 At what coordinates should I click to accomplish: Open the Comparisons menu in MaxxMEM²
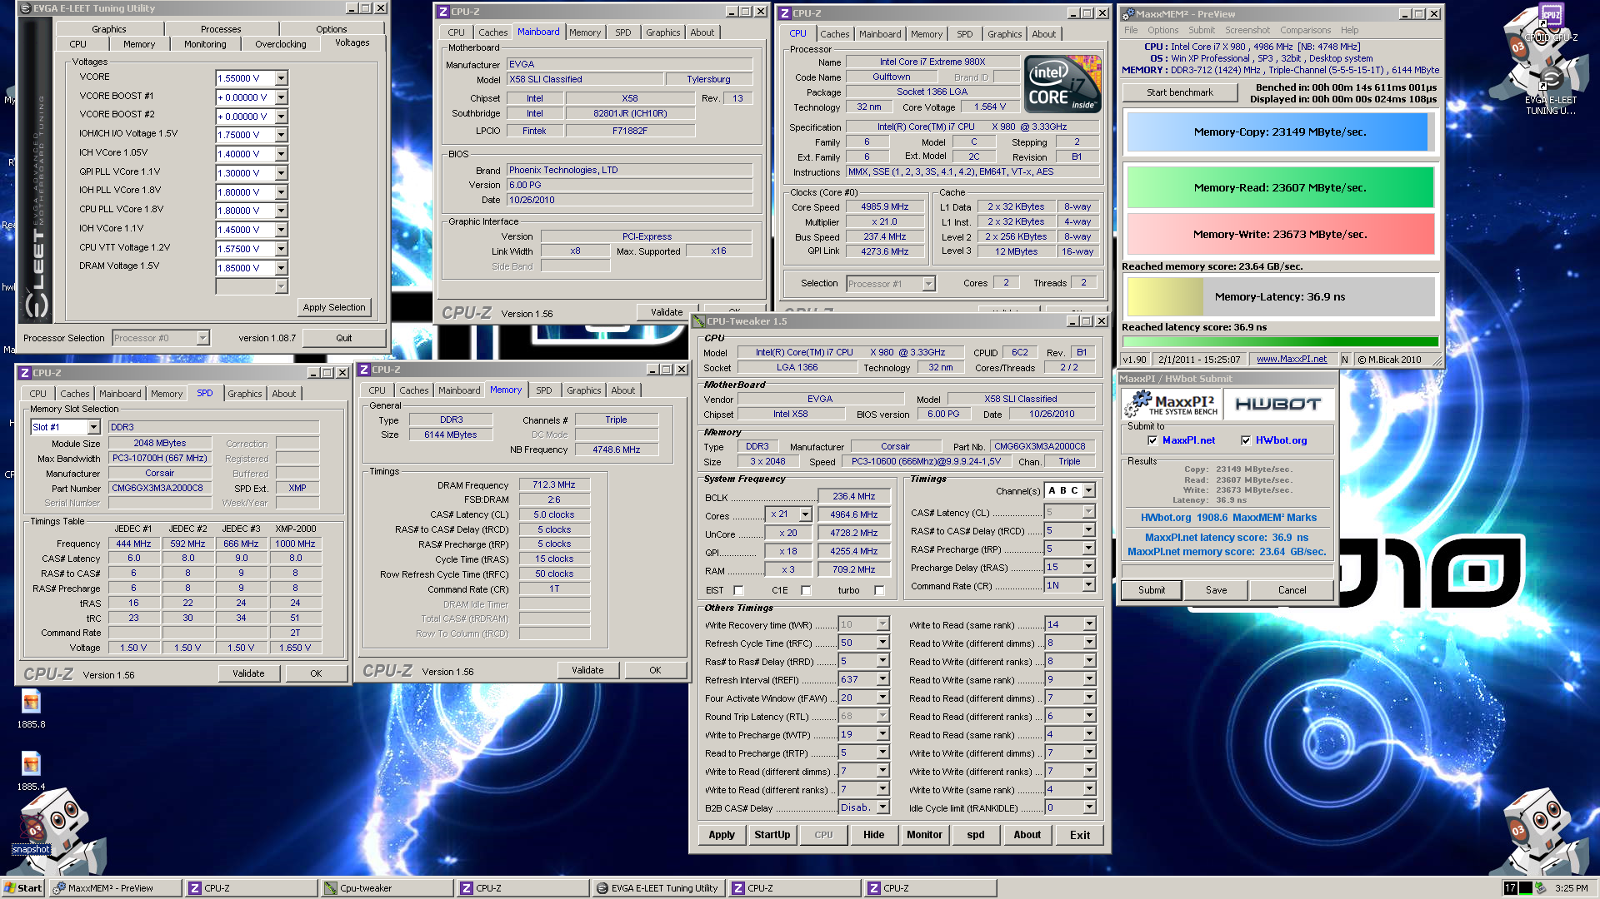pos(1305,30)
